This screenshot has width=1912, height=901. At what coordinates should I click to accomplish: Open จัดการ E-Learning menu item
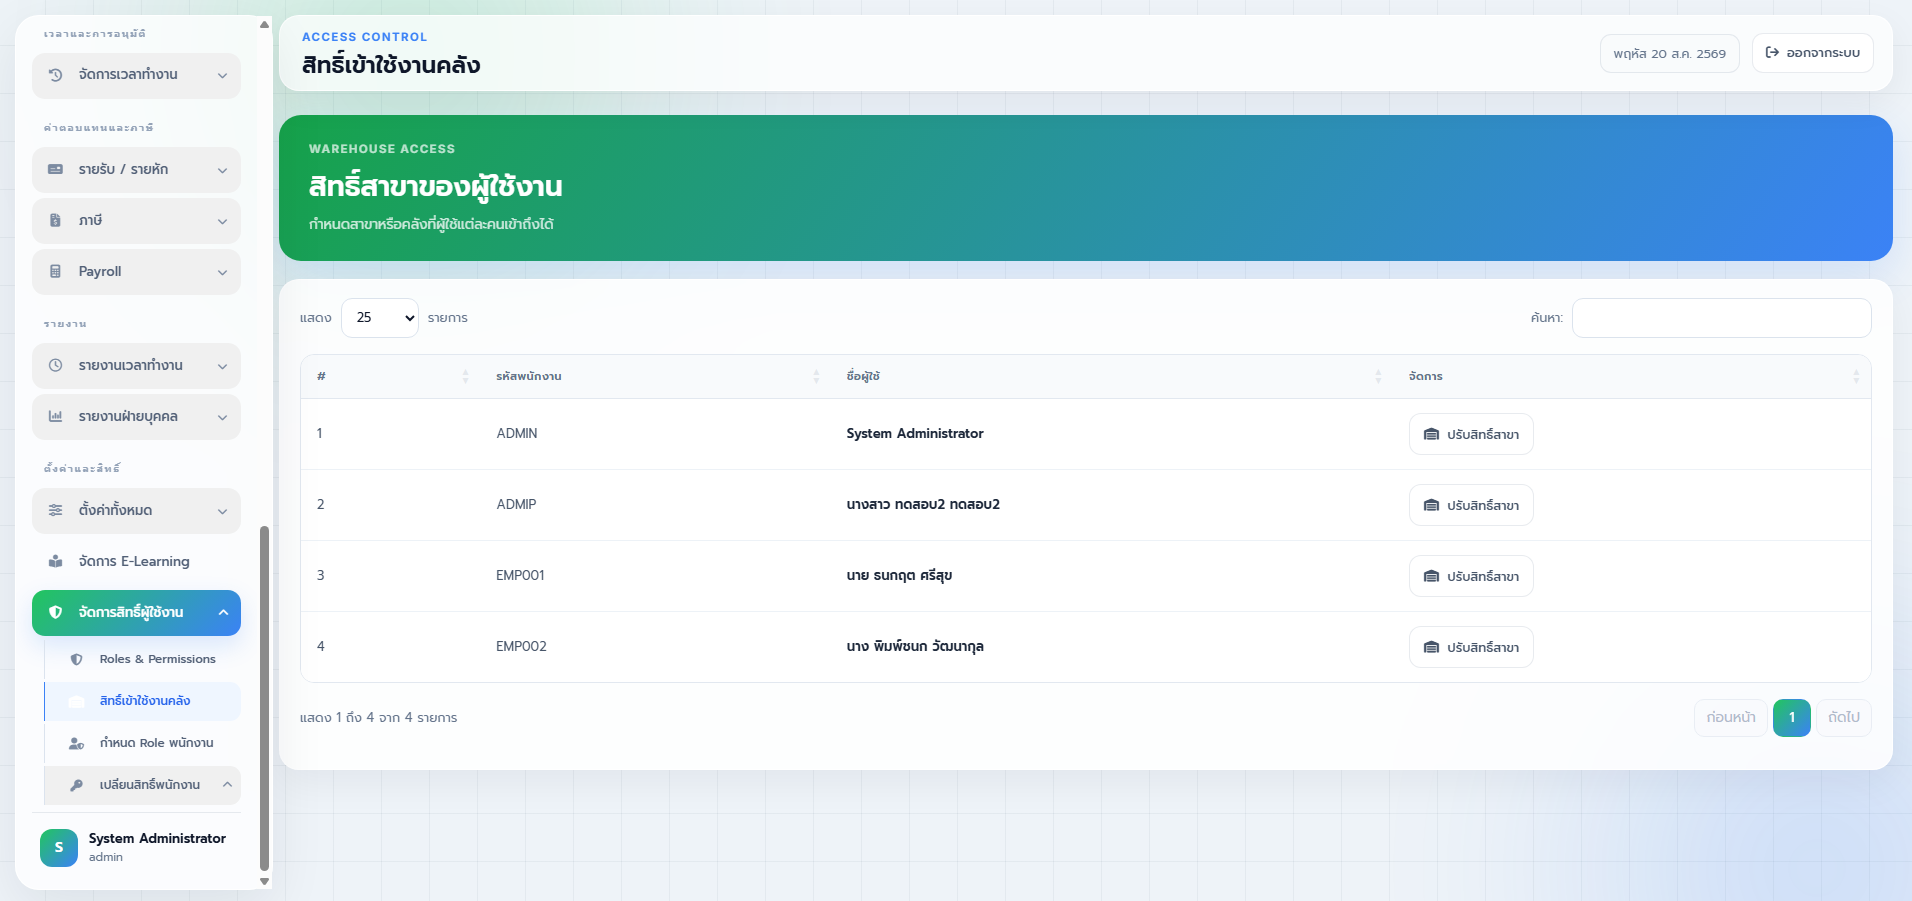click(x=136, y=562)
